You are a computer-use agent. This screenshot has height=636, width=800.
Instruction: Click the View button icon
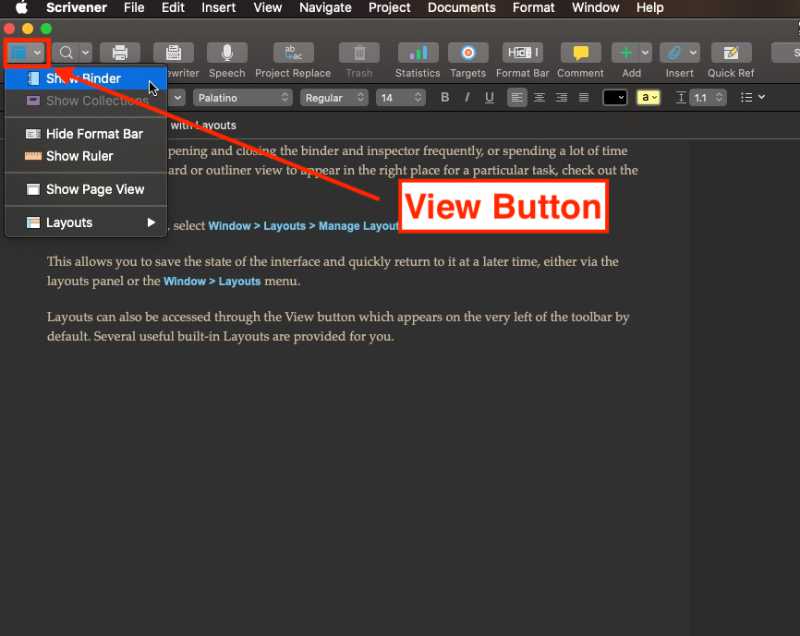[18, 53]
